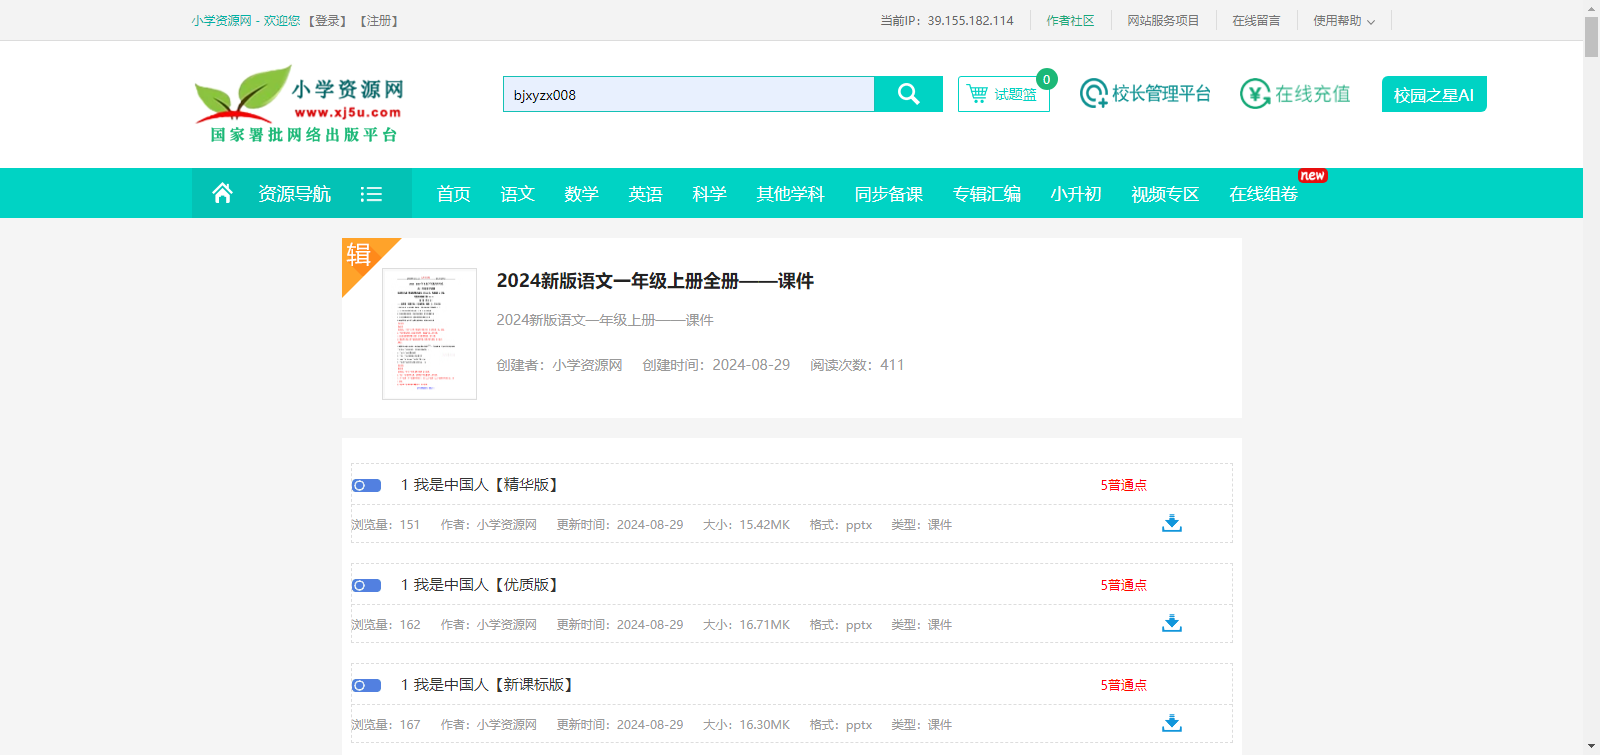Click the 小学资源网 leaf logo
The width and height of the screenshot is (1600, 755).
pos(299,104)
